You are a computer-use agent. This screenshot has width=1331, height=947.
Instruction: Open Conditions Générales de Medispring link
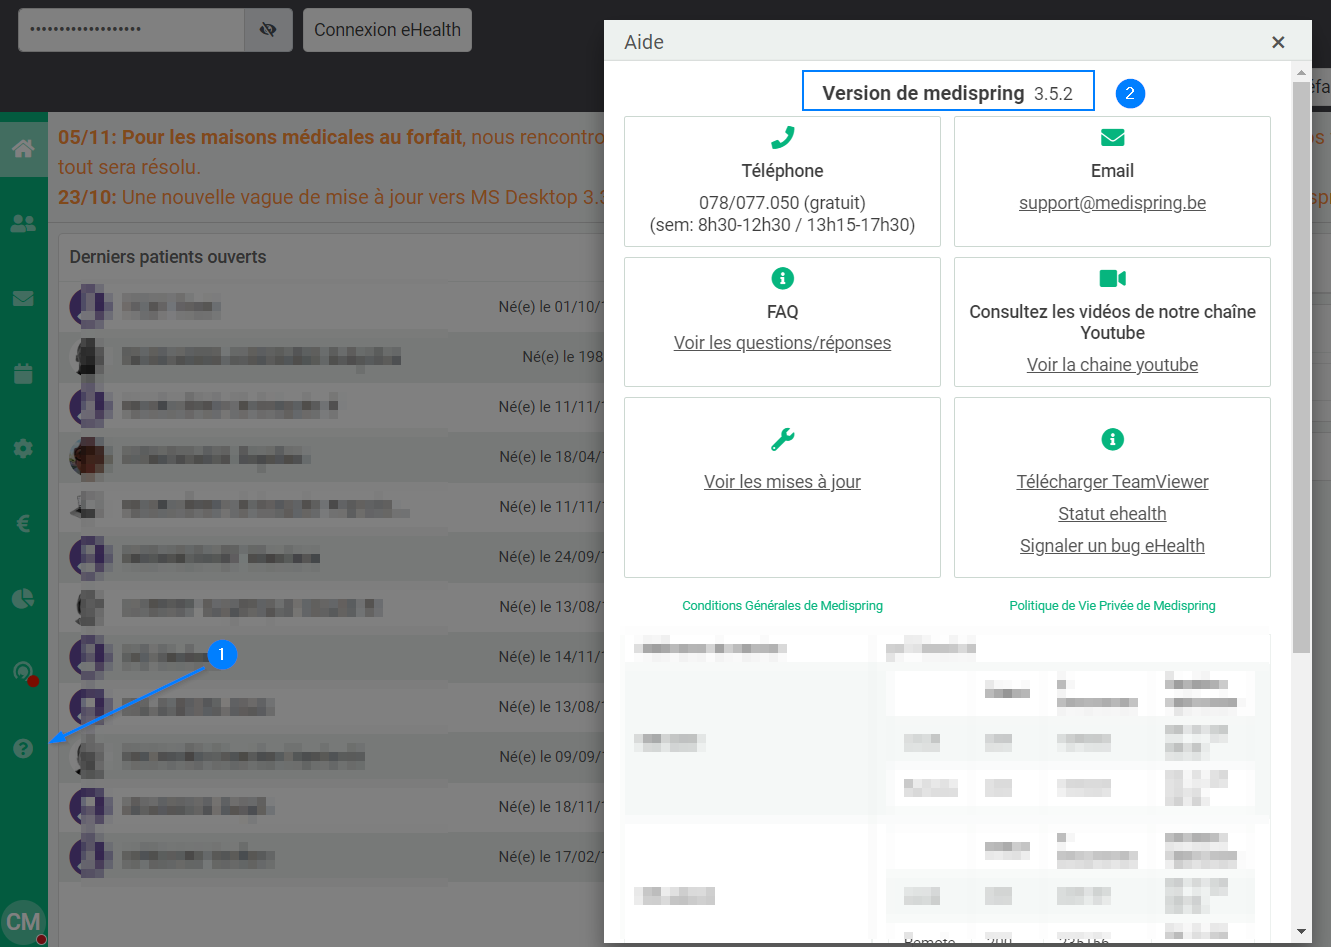point(782,606)
